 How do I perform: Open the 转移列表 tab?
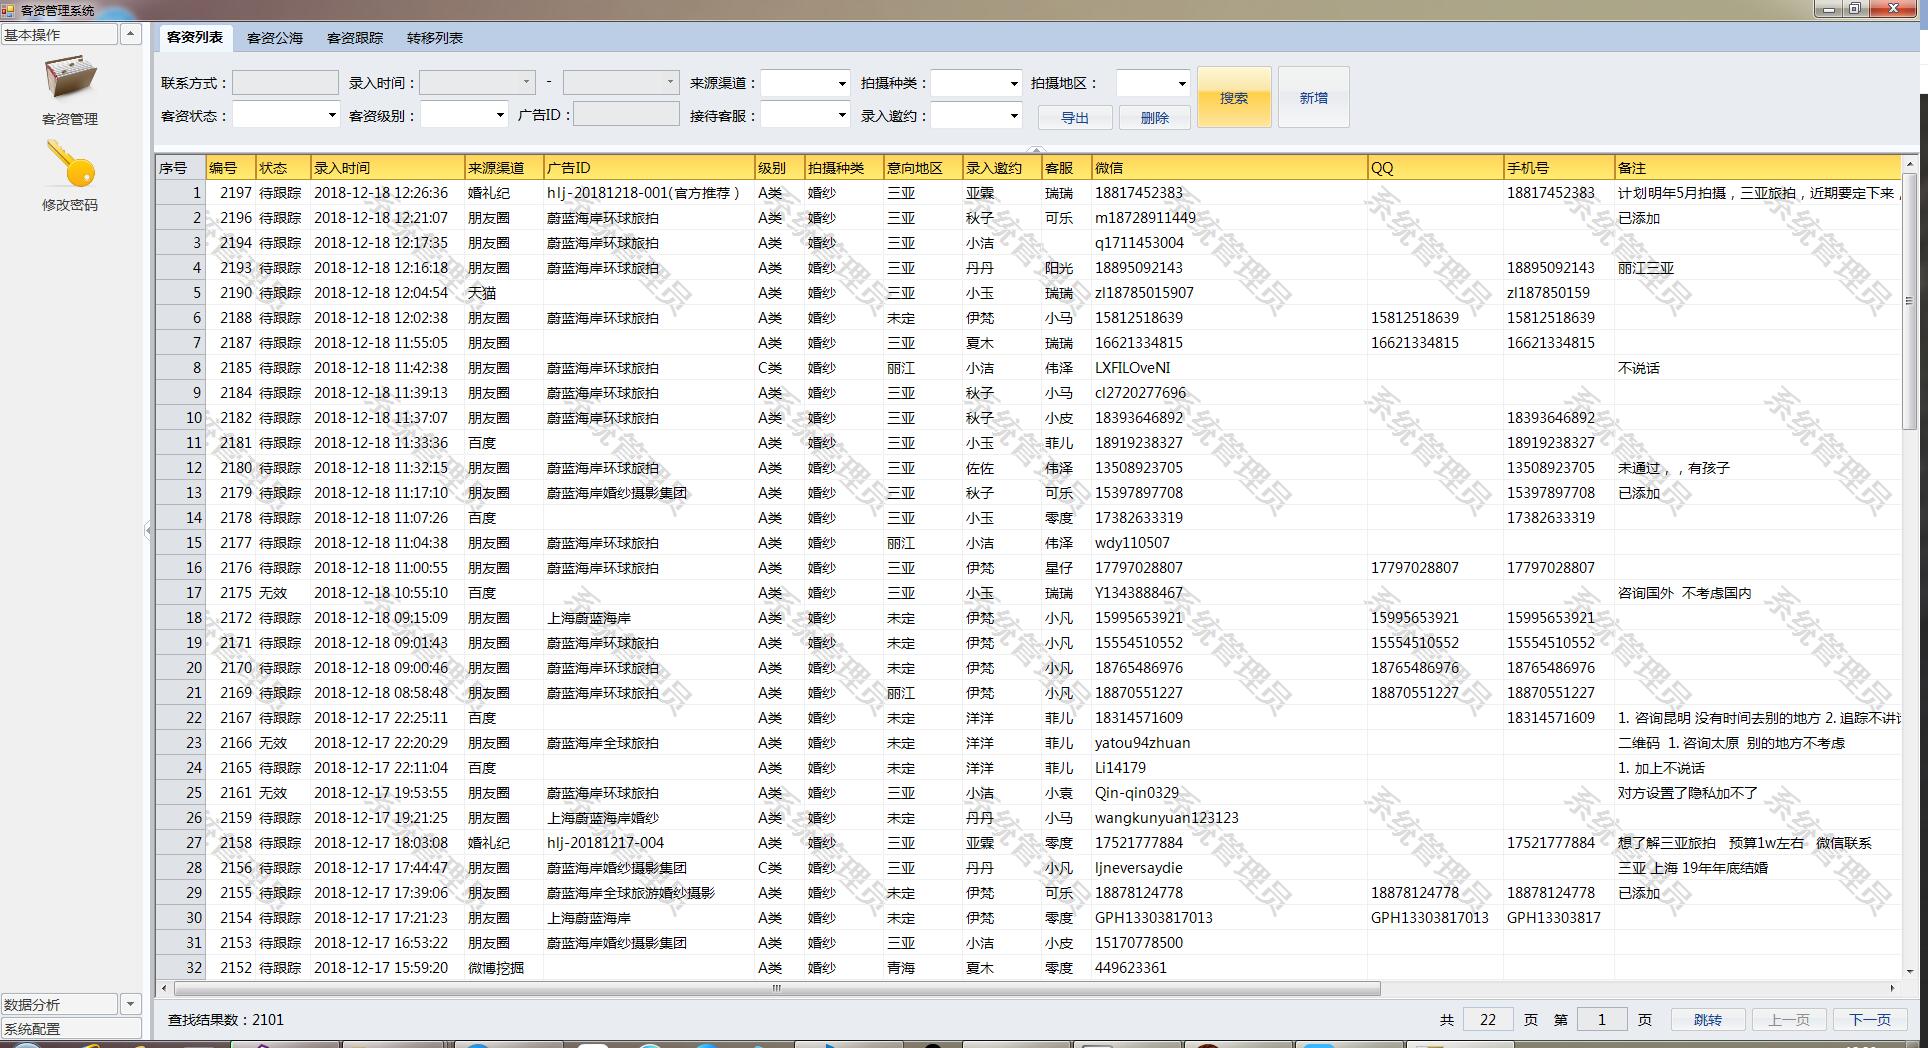click(435, 38)
